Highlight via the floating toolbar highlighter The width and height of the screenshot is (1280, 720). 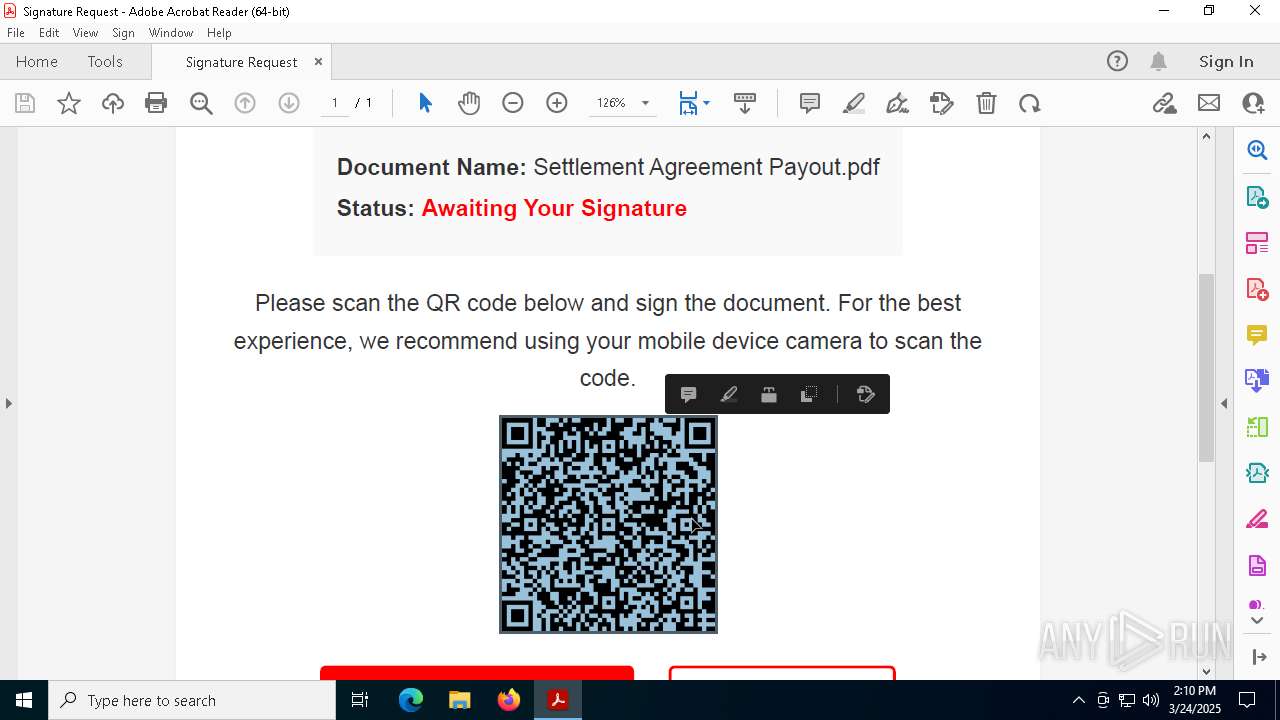(x=729, y=394)
